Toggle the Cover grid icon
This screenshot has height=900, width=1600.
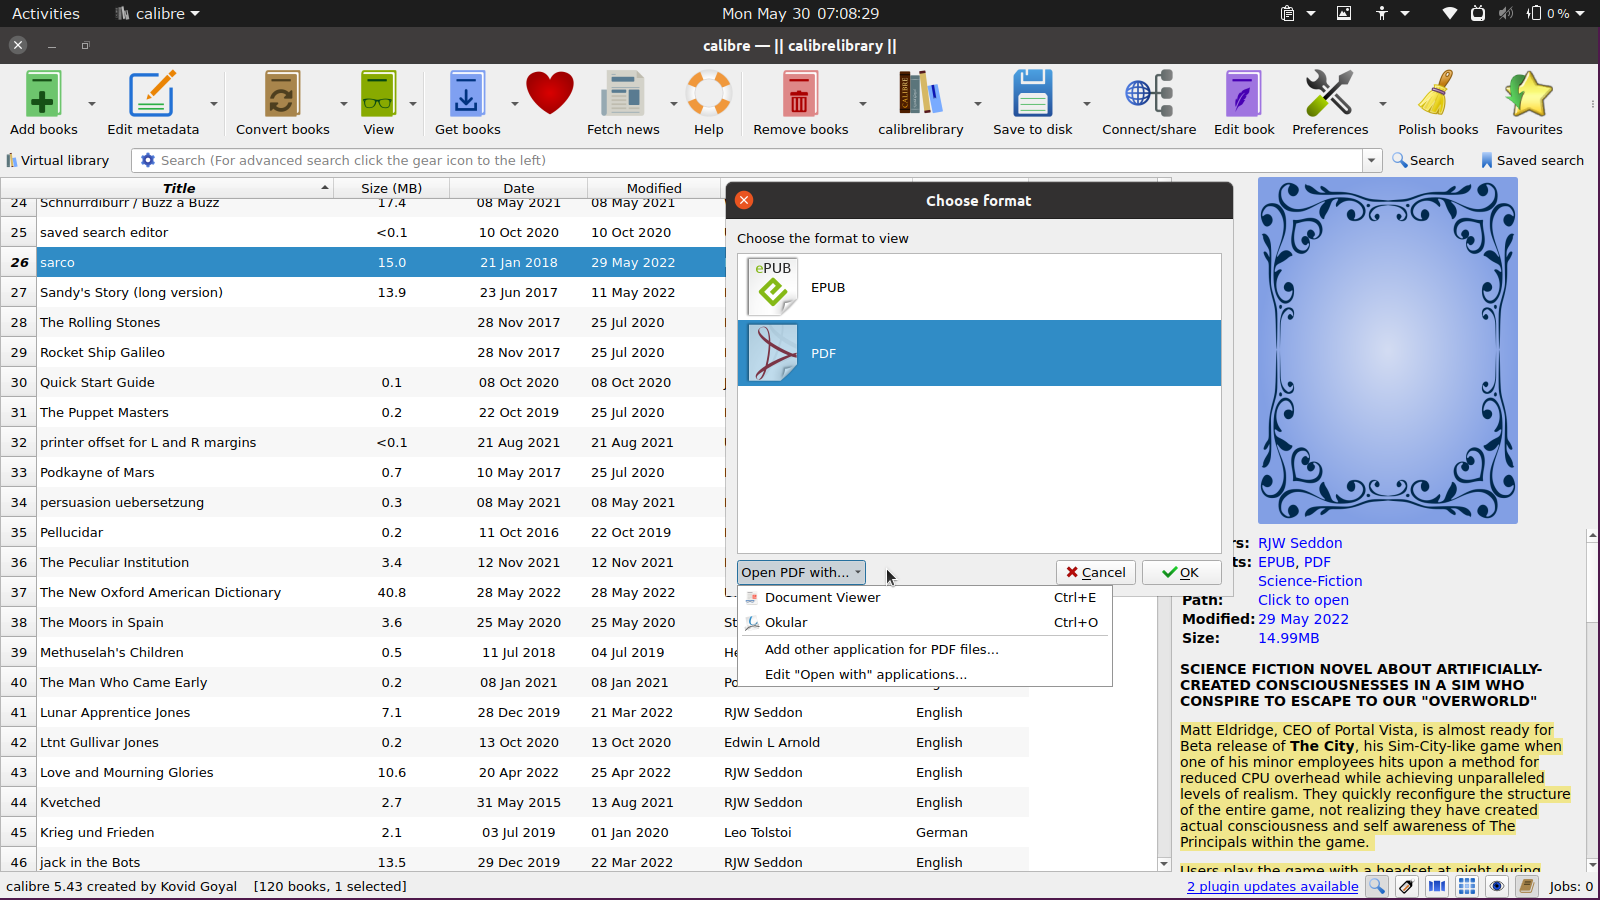point(1467,886)
